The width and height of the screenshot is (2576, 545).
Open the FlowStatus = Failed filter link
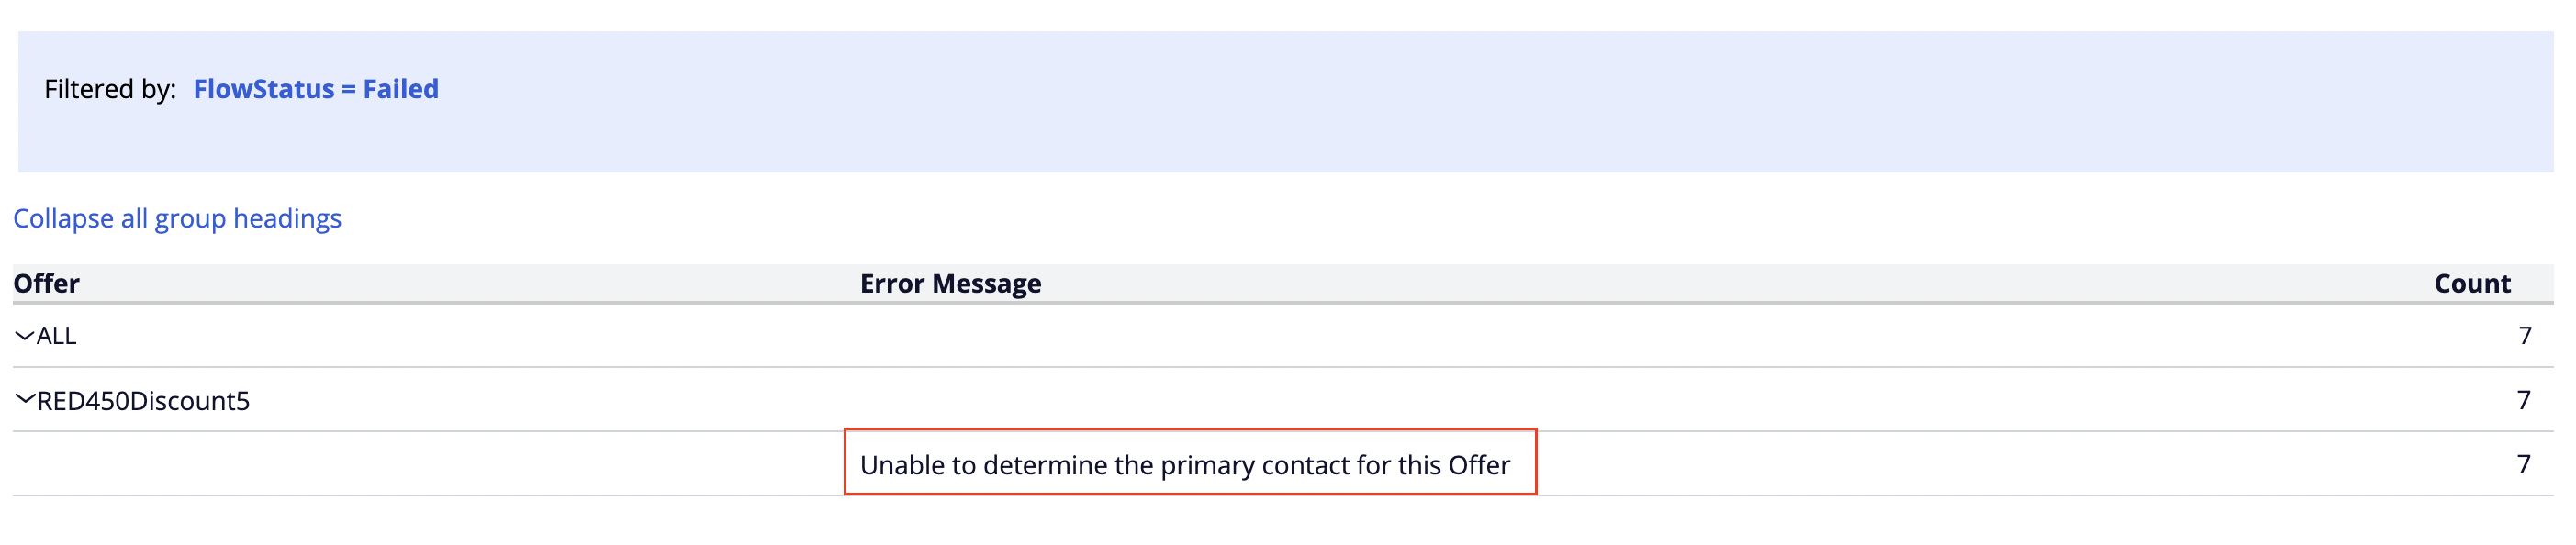coord(316,89)
